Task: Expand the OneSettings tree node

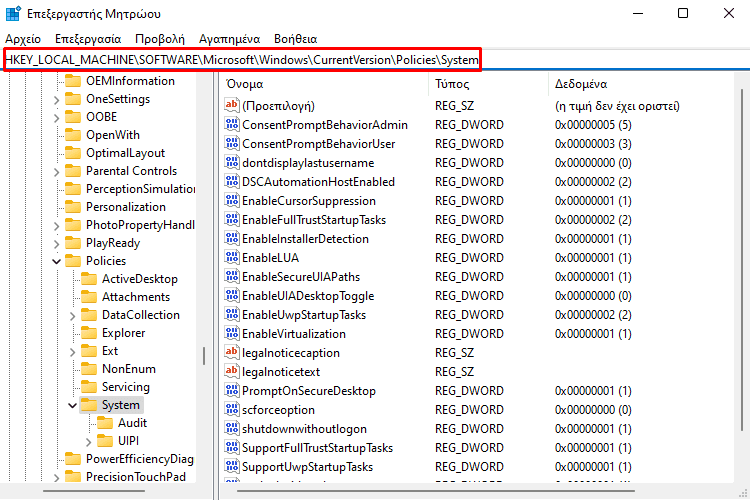Action: 56,100
